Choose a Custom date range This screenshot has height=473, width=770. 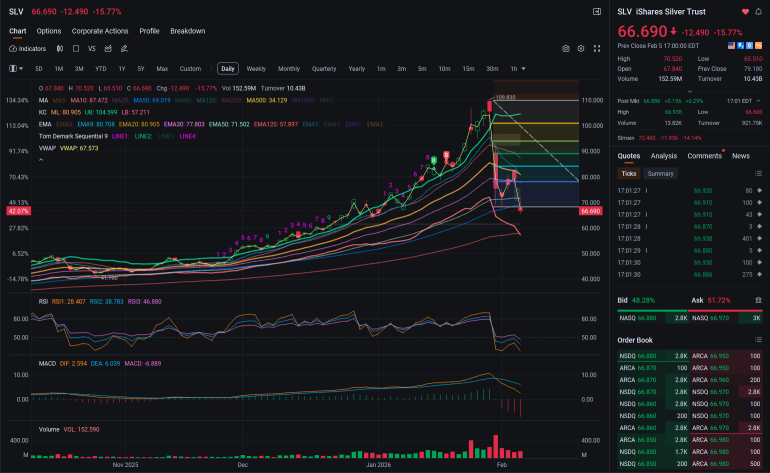click(x=190, y=69)
